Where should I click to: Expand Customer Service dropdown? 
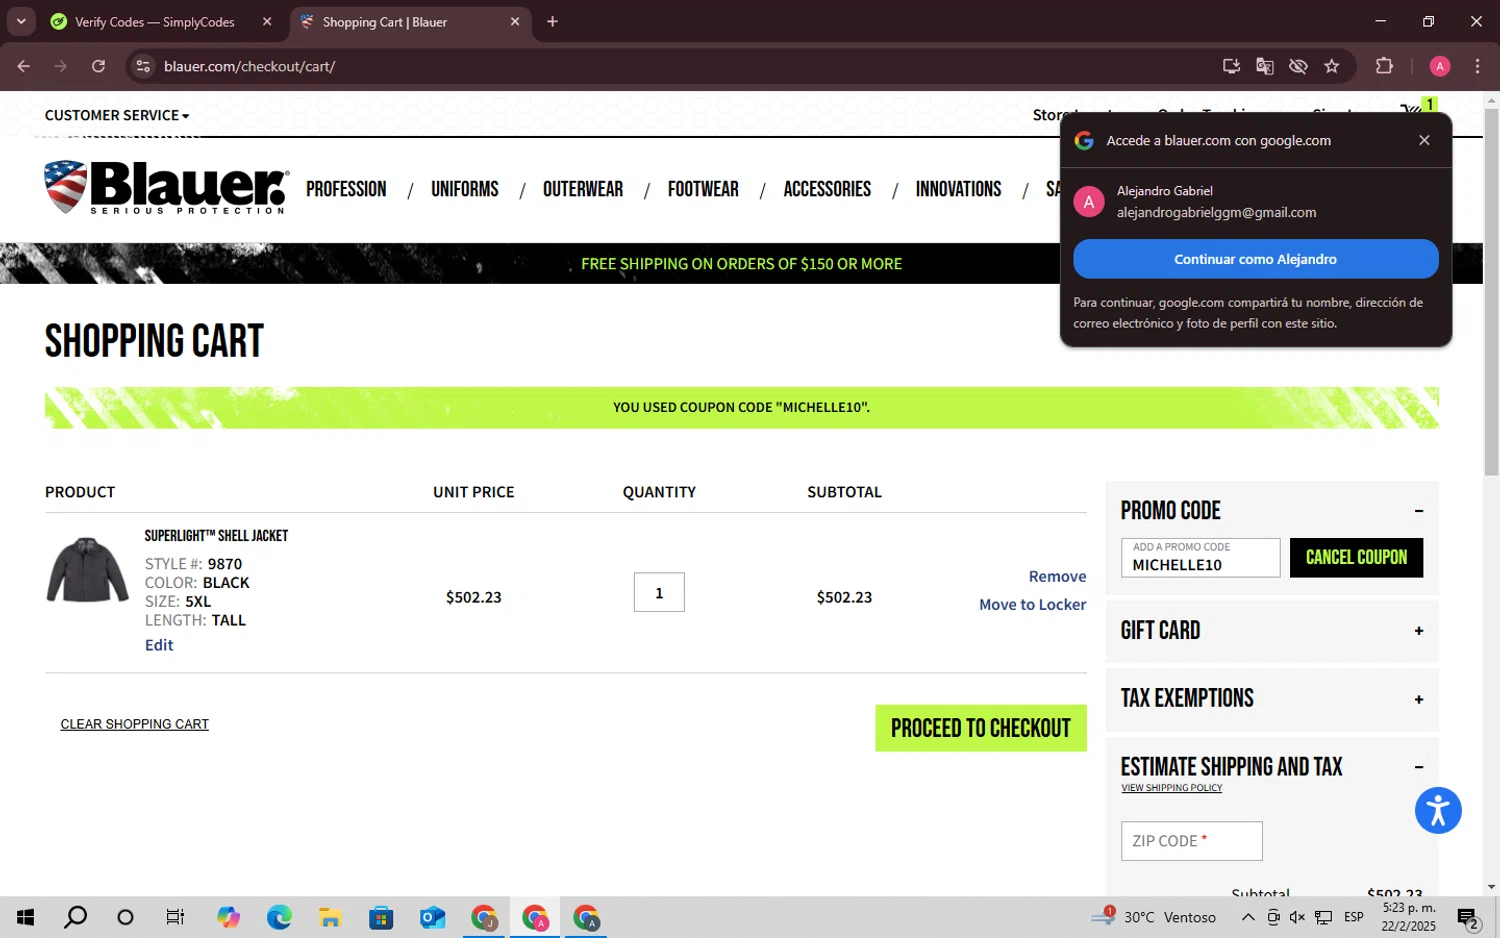pyautogui.click(x=117, y=115)
